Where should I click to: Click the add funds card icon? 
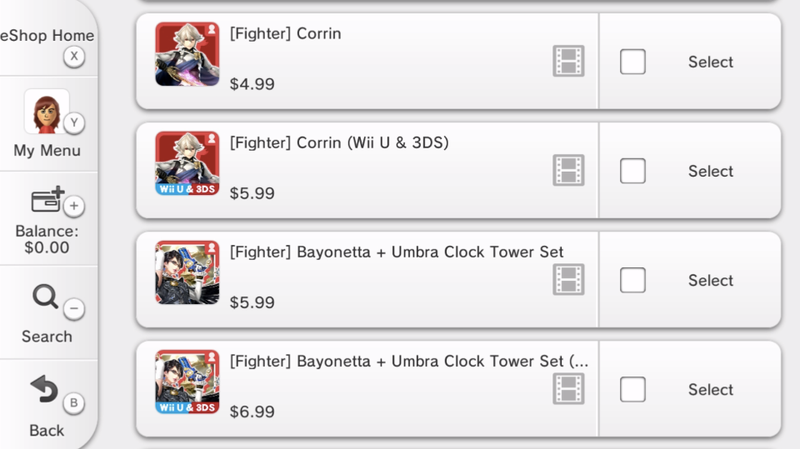click(x=47, y=199)
